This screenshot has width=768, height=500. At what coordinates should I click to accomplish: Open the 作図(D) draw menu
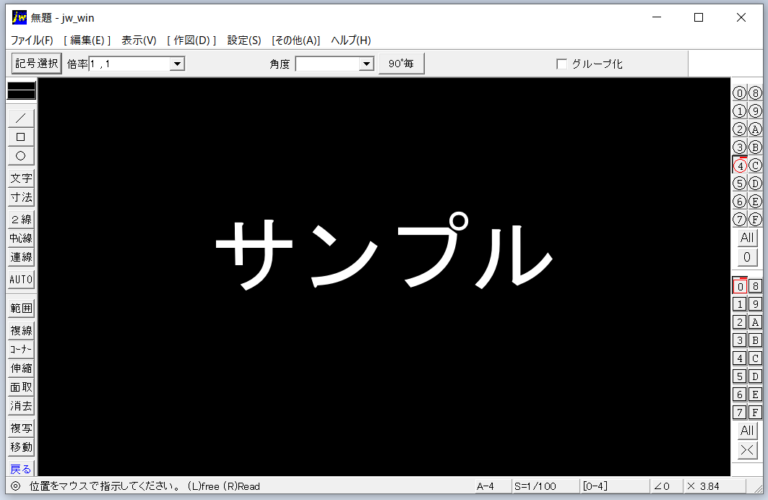click(x=191, y=40)
